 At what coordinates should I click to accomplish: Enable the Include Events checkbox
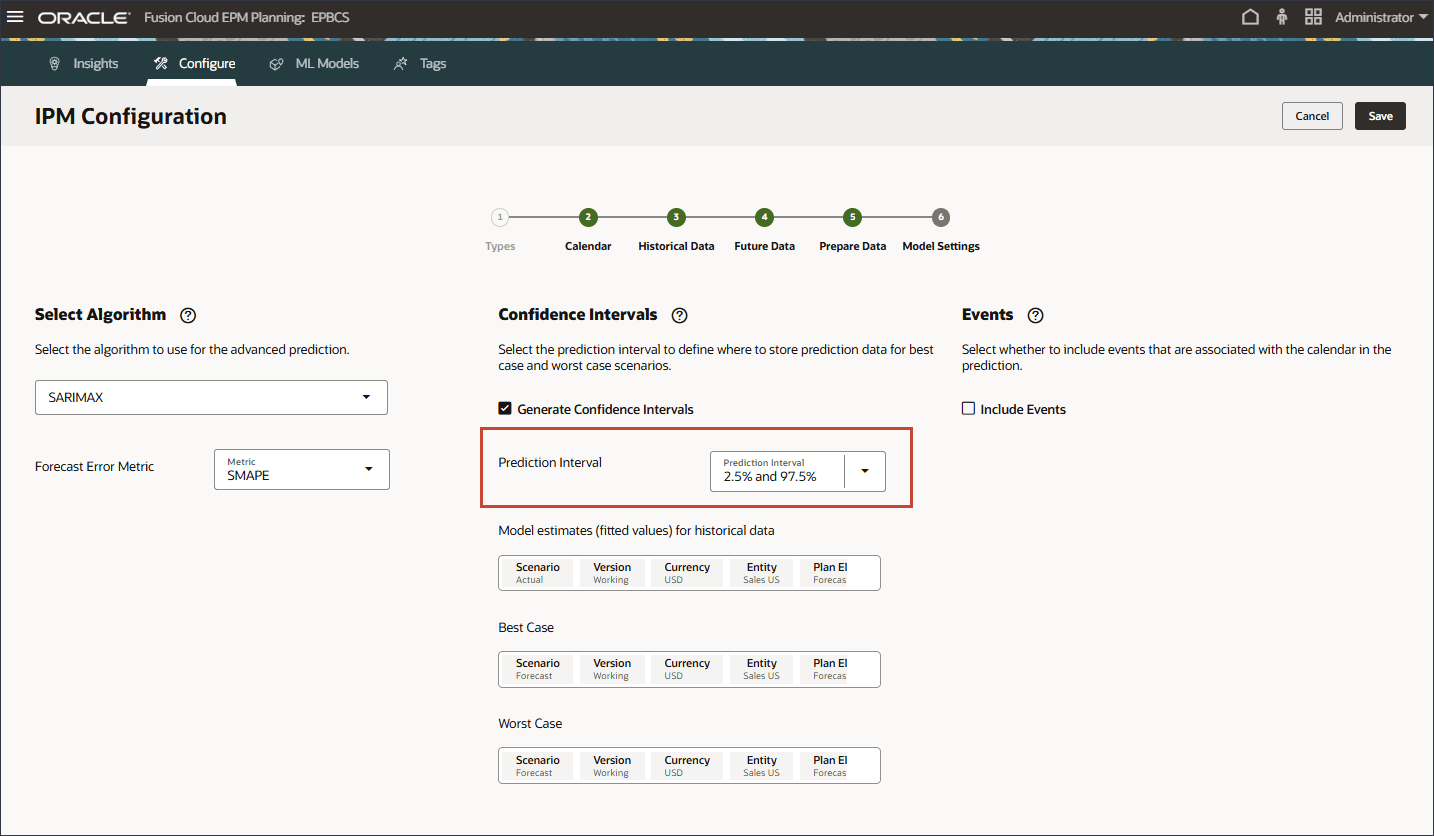coord(968,409)
